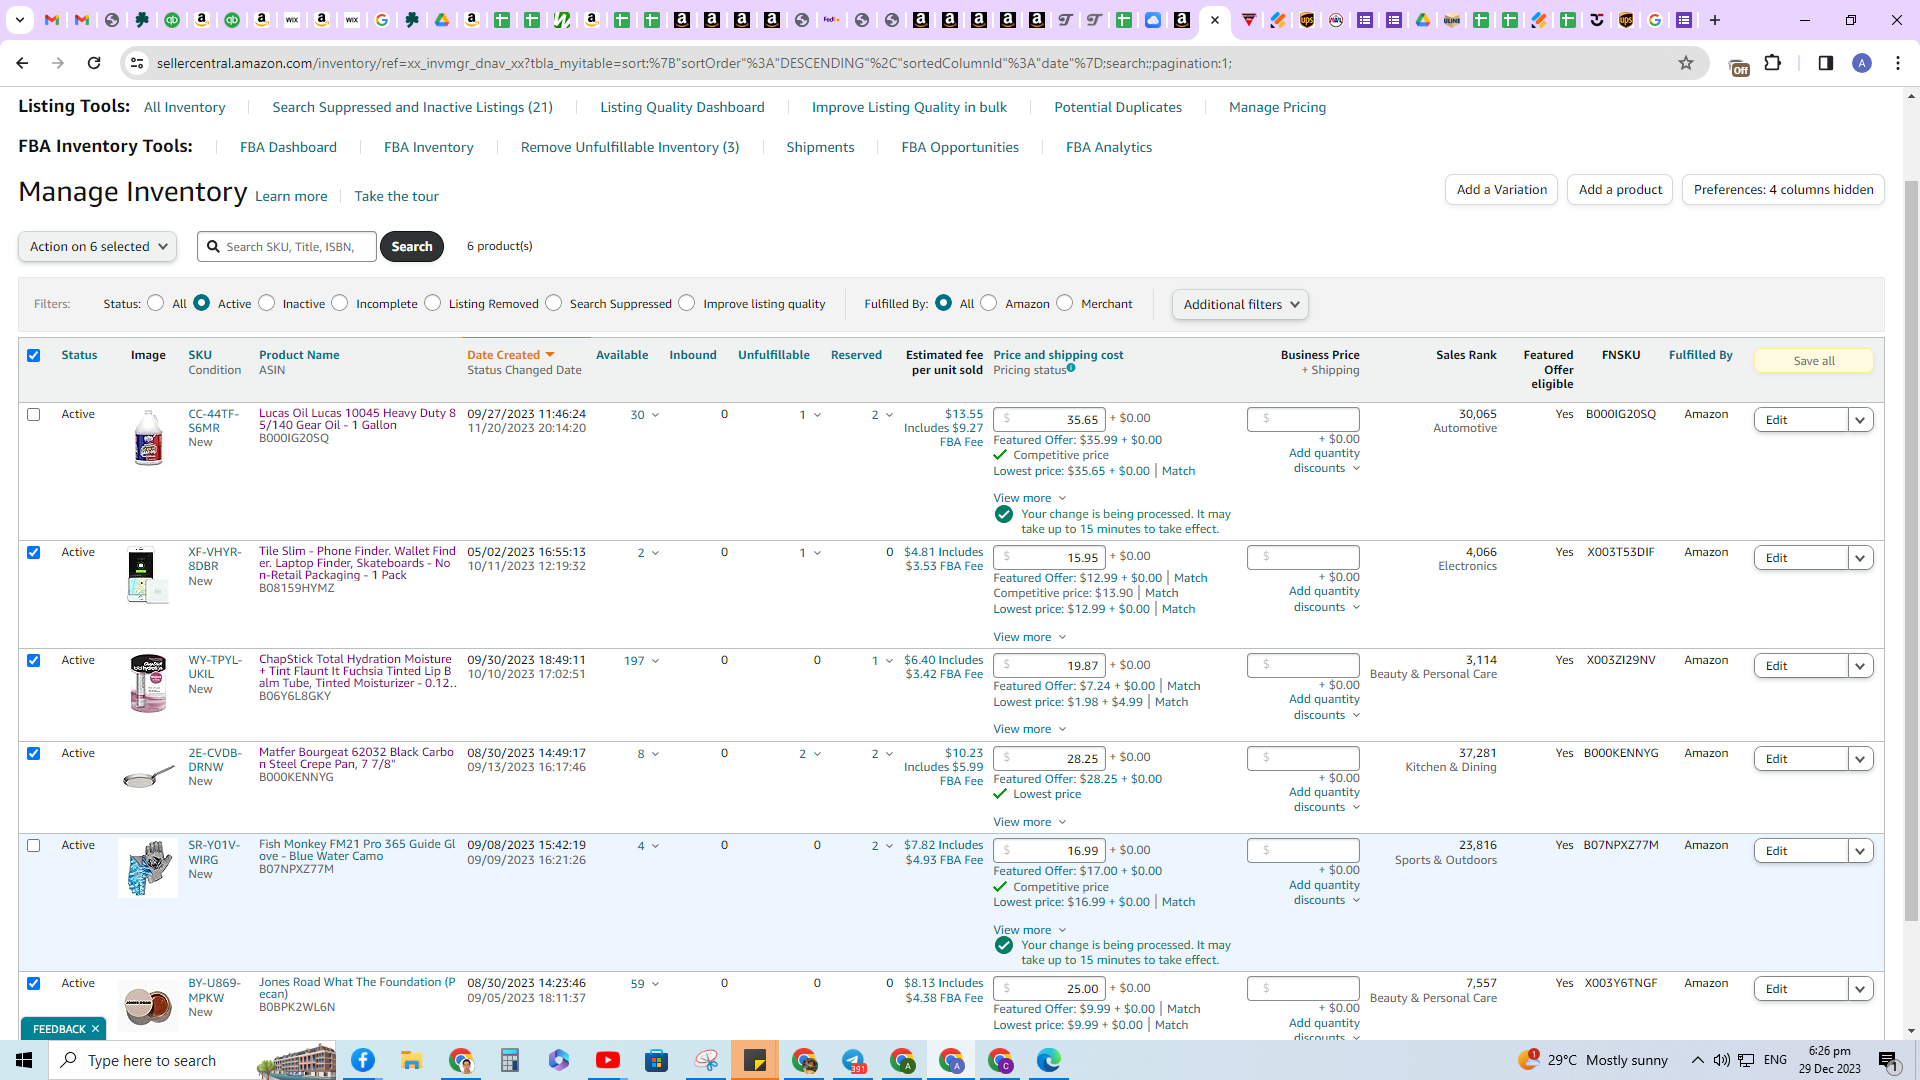The width and height of the screenshot is (1920, 1080).
Task: Open the Chrome profile avatar
Action: (1862, 63)
